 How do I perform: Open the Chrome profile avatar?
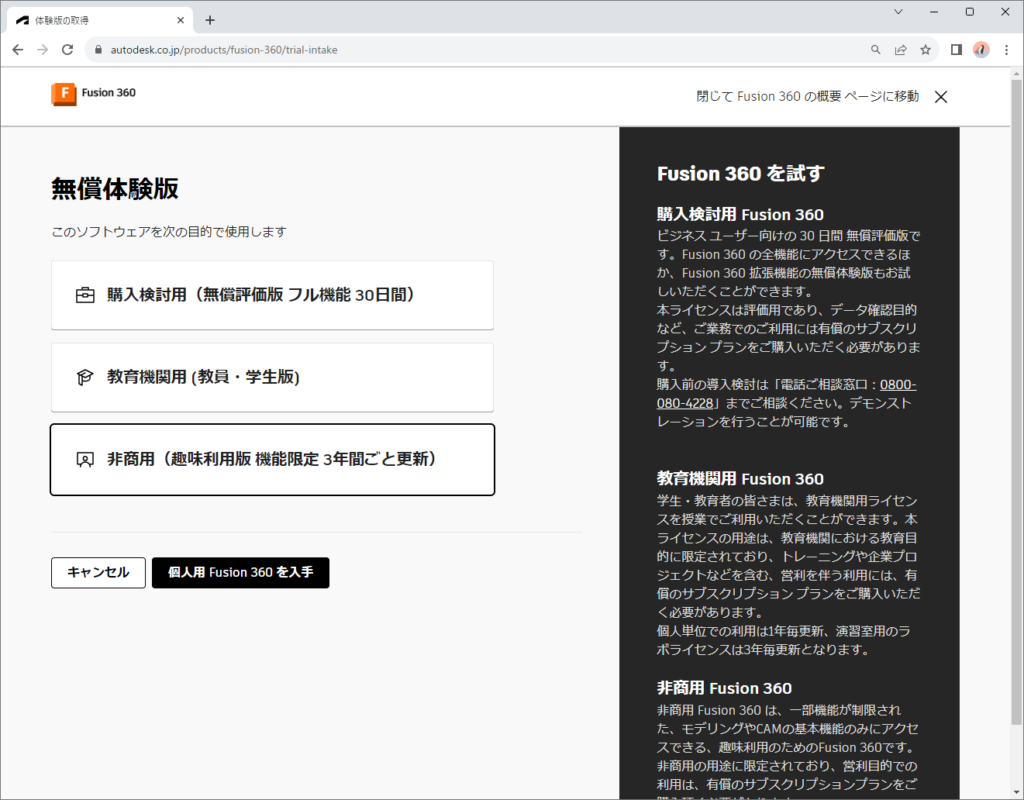point(981,50)
